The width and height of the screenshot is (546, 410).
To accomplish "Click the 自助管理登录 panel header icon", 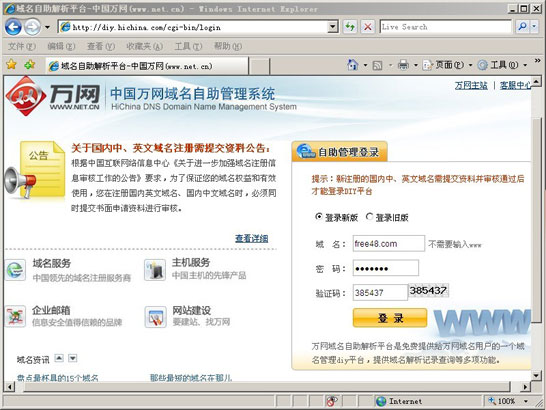I will click(x=306, y=151).
